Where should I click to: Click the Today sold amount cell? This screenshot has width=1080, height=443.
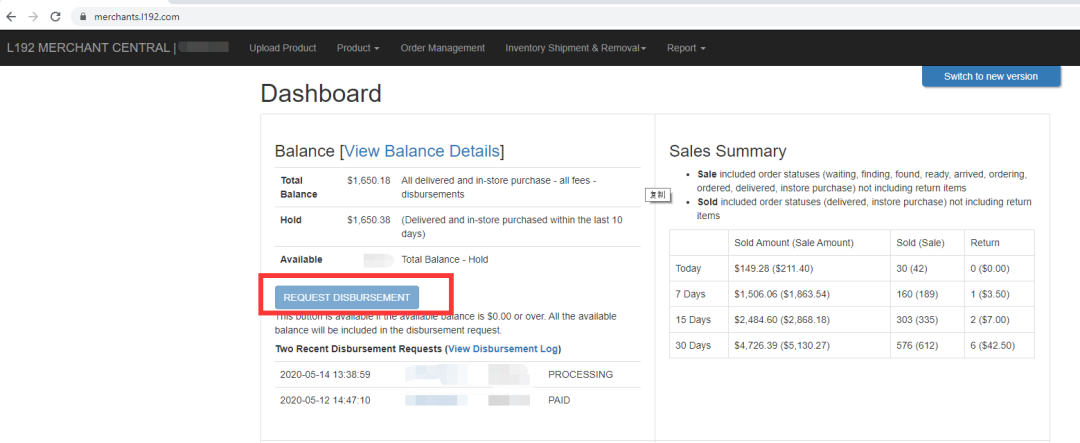792,268
